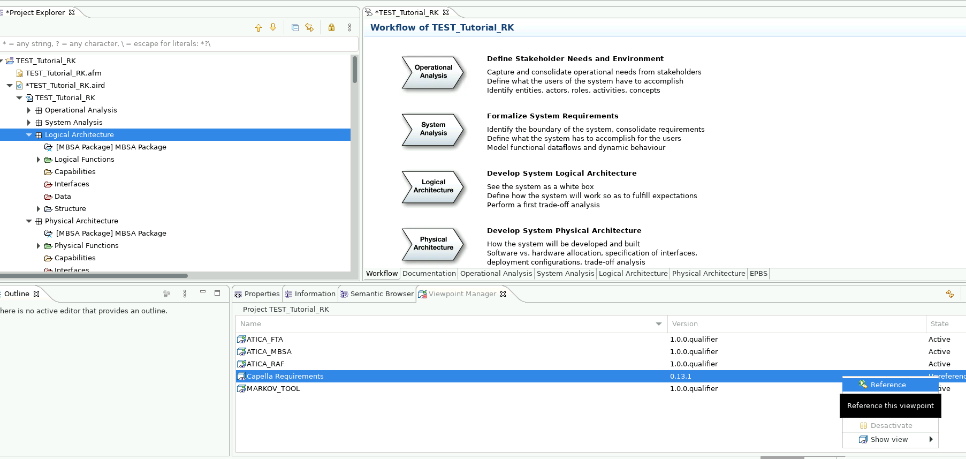The image size is (966, 459).
Task: Click the Logical Functions folder icon
Action: click(48, 160)
